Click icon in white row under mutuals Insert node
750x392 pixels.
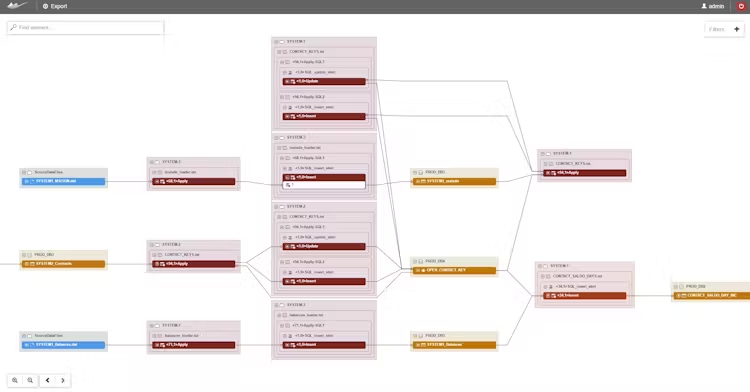coord(288,185)
